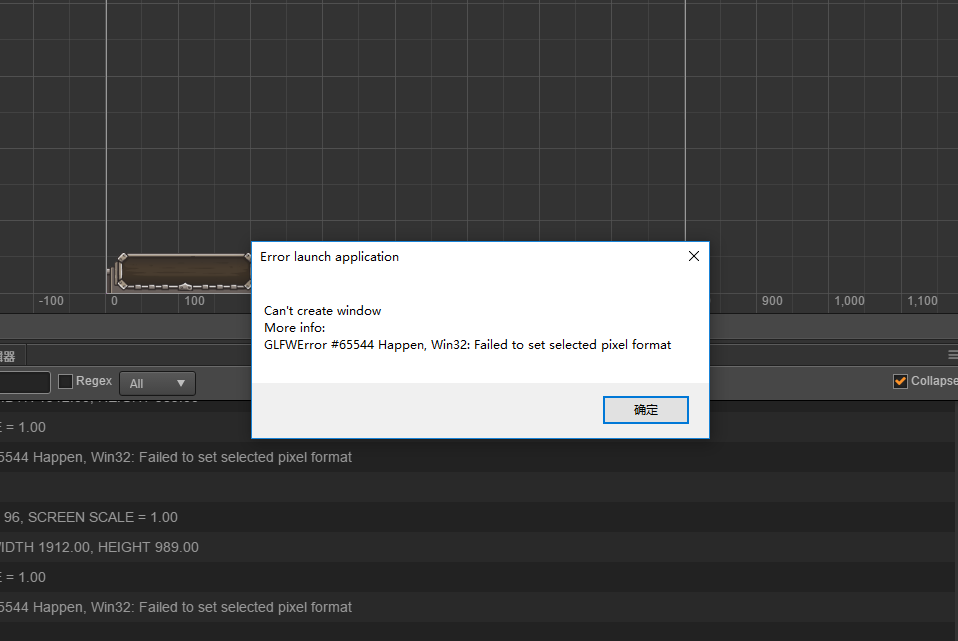
Task: Uncheck the Collapse checkbox
Action: coord(900,381)
